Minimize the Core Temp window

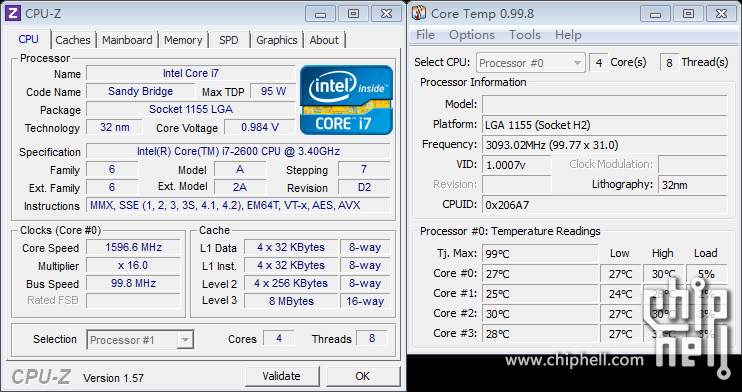coord(655,14)
